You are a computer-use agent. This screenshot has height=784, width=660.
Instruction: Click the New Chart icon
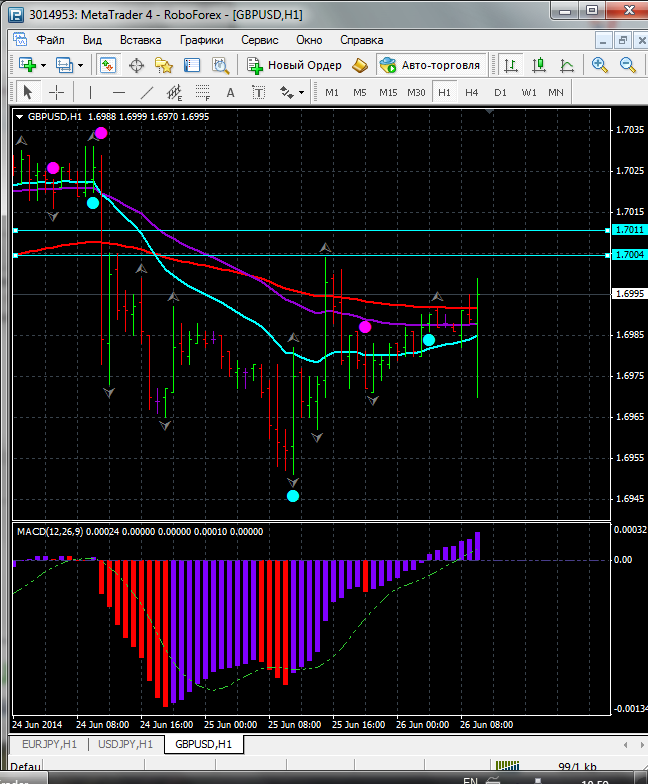click(x=28, y=65)
